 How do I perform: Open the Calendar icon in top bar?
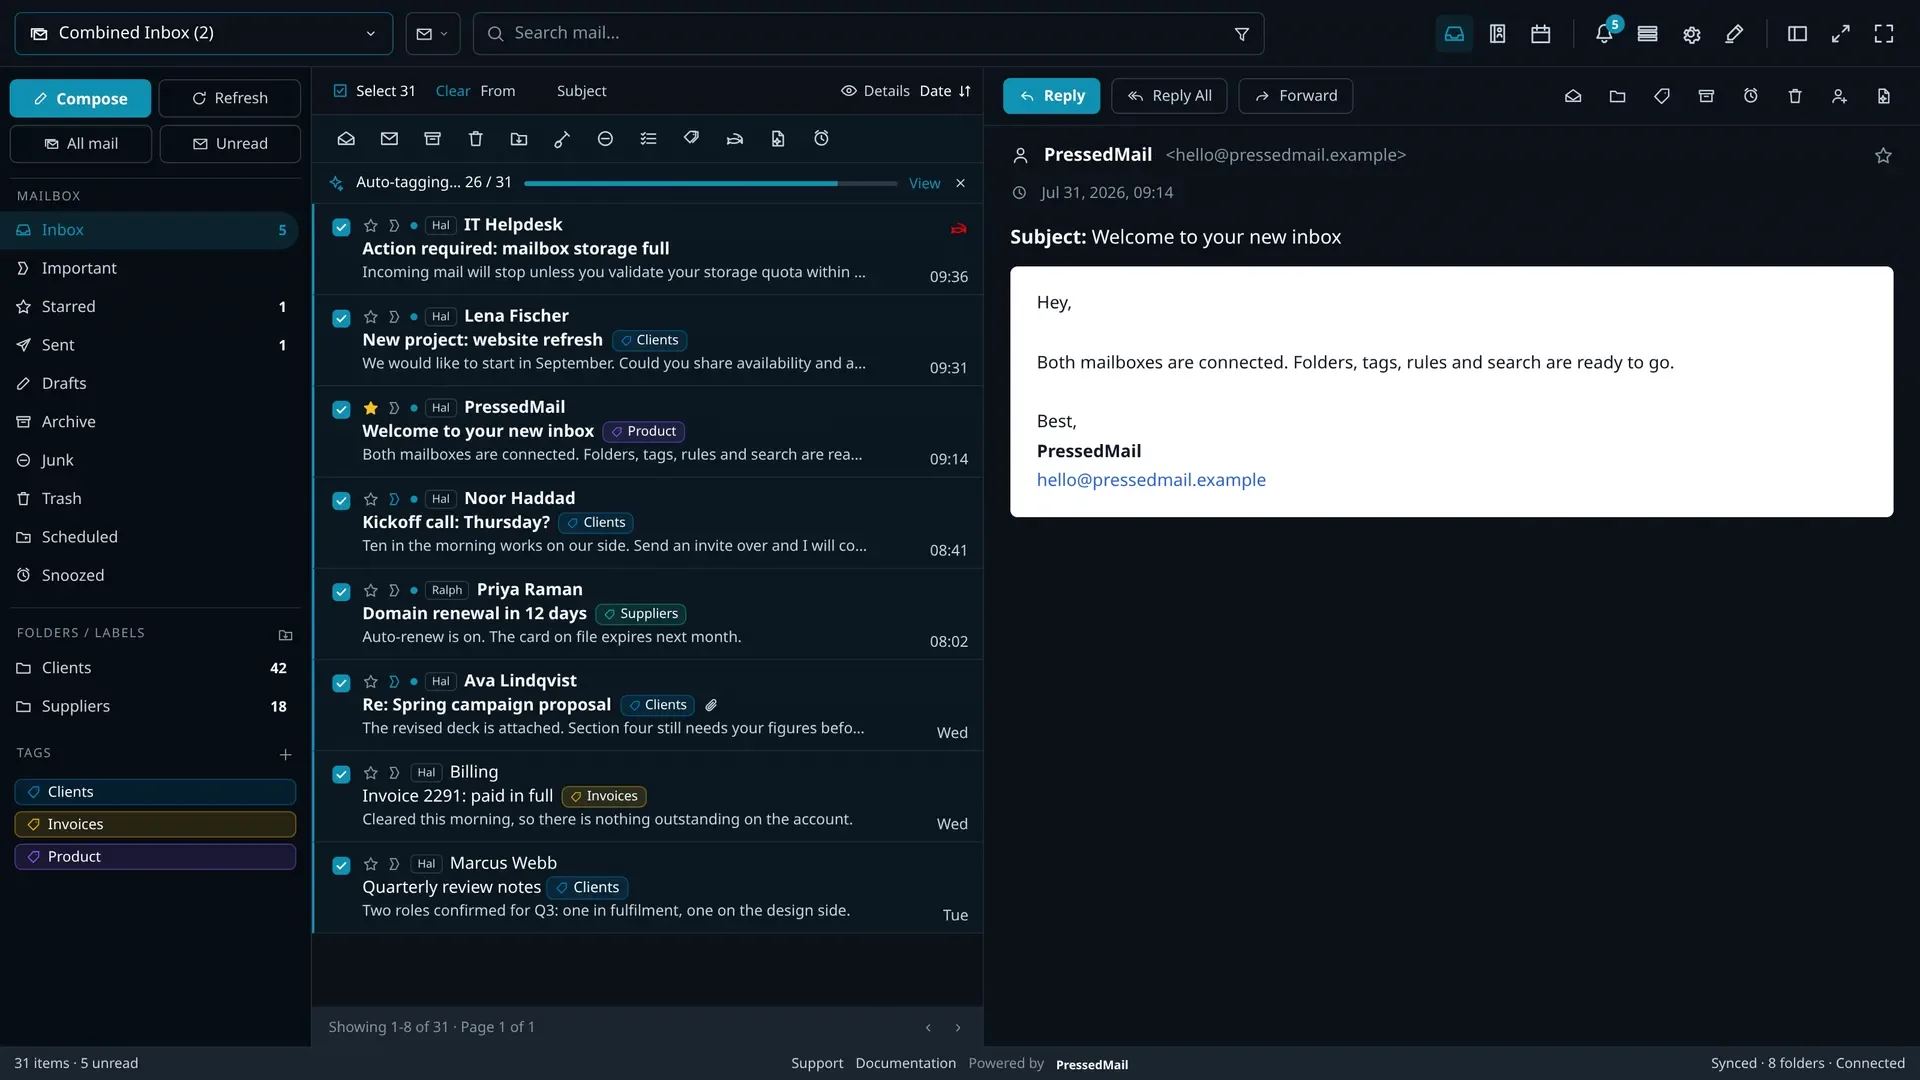coord(1541,34)
